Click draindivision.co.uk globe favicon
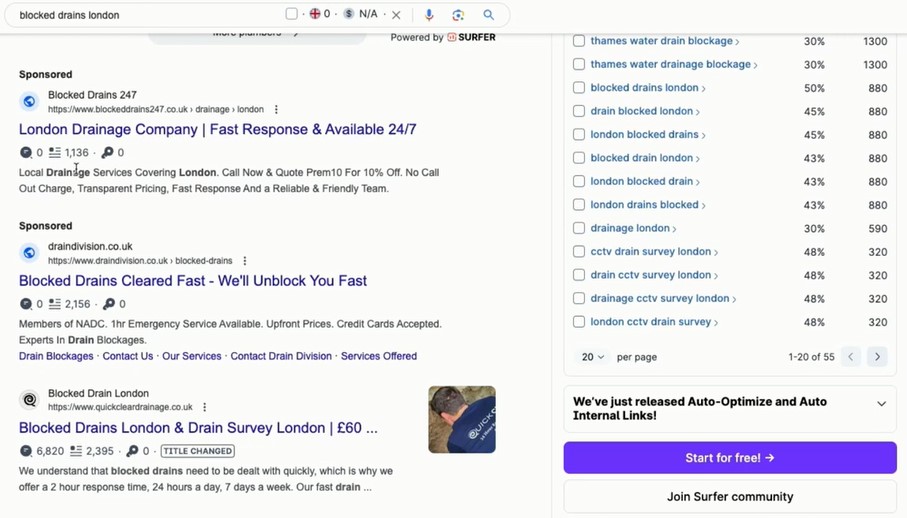Screen dimensions: 907x518 click(x=29, y=253)
